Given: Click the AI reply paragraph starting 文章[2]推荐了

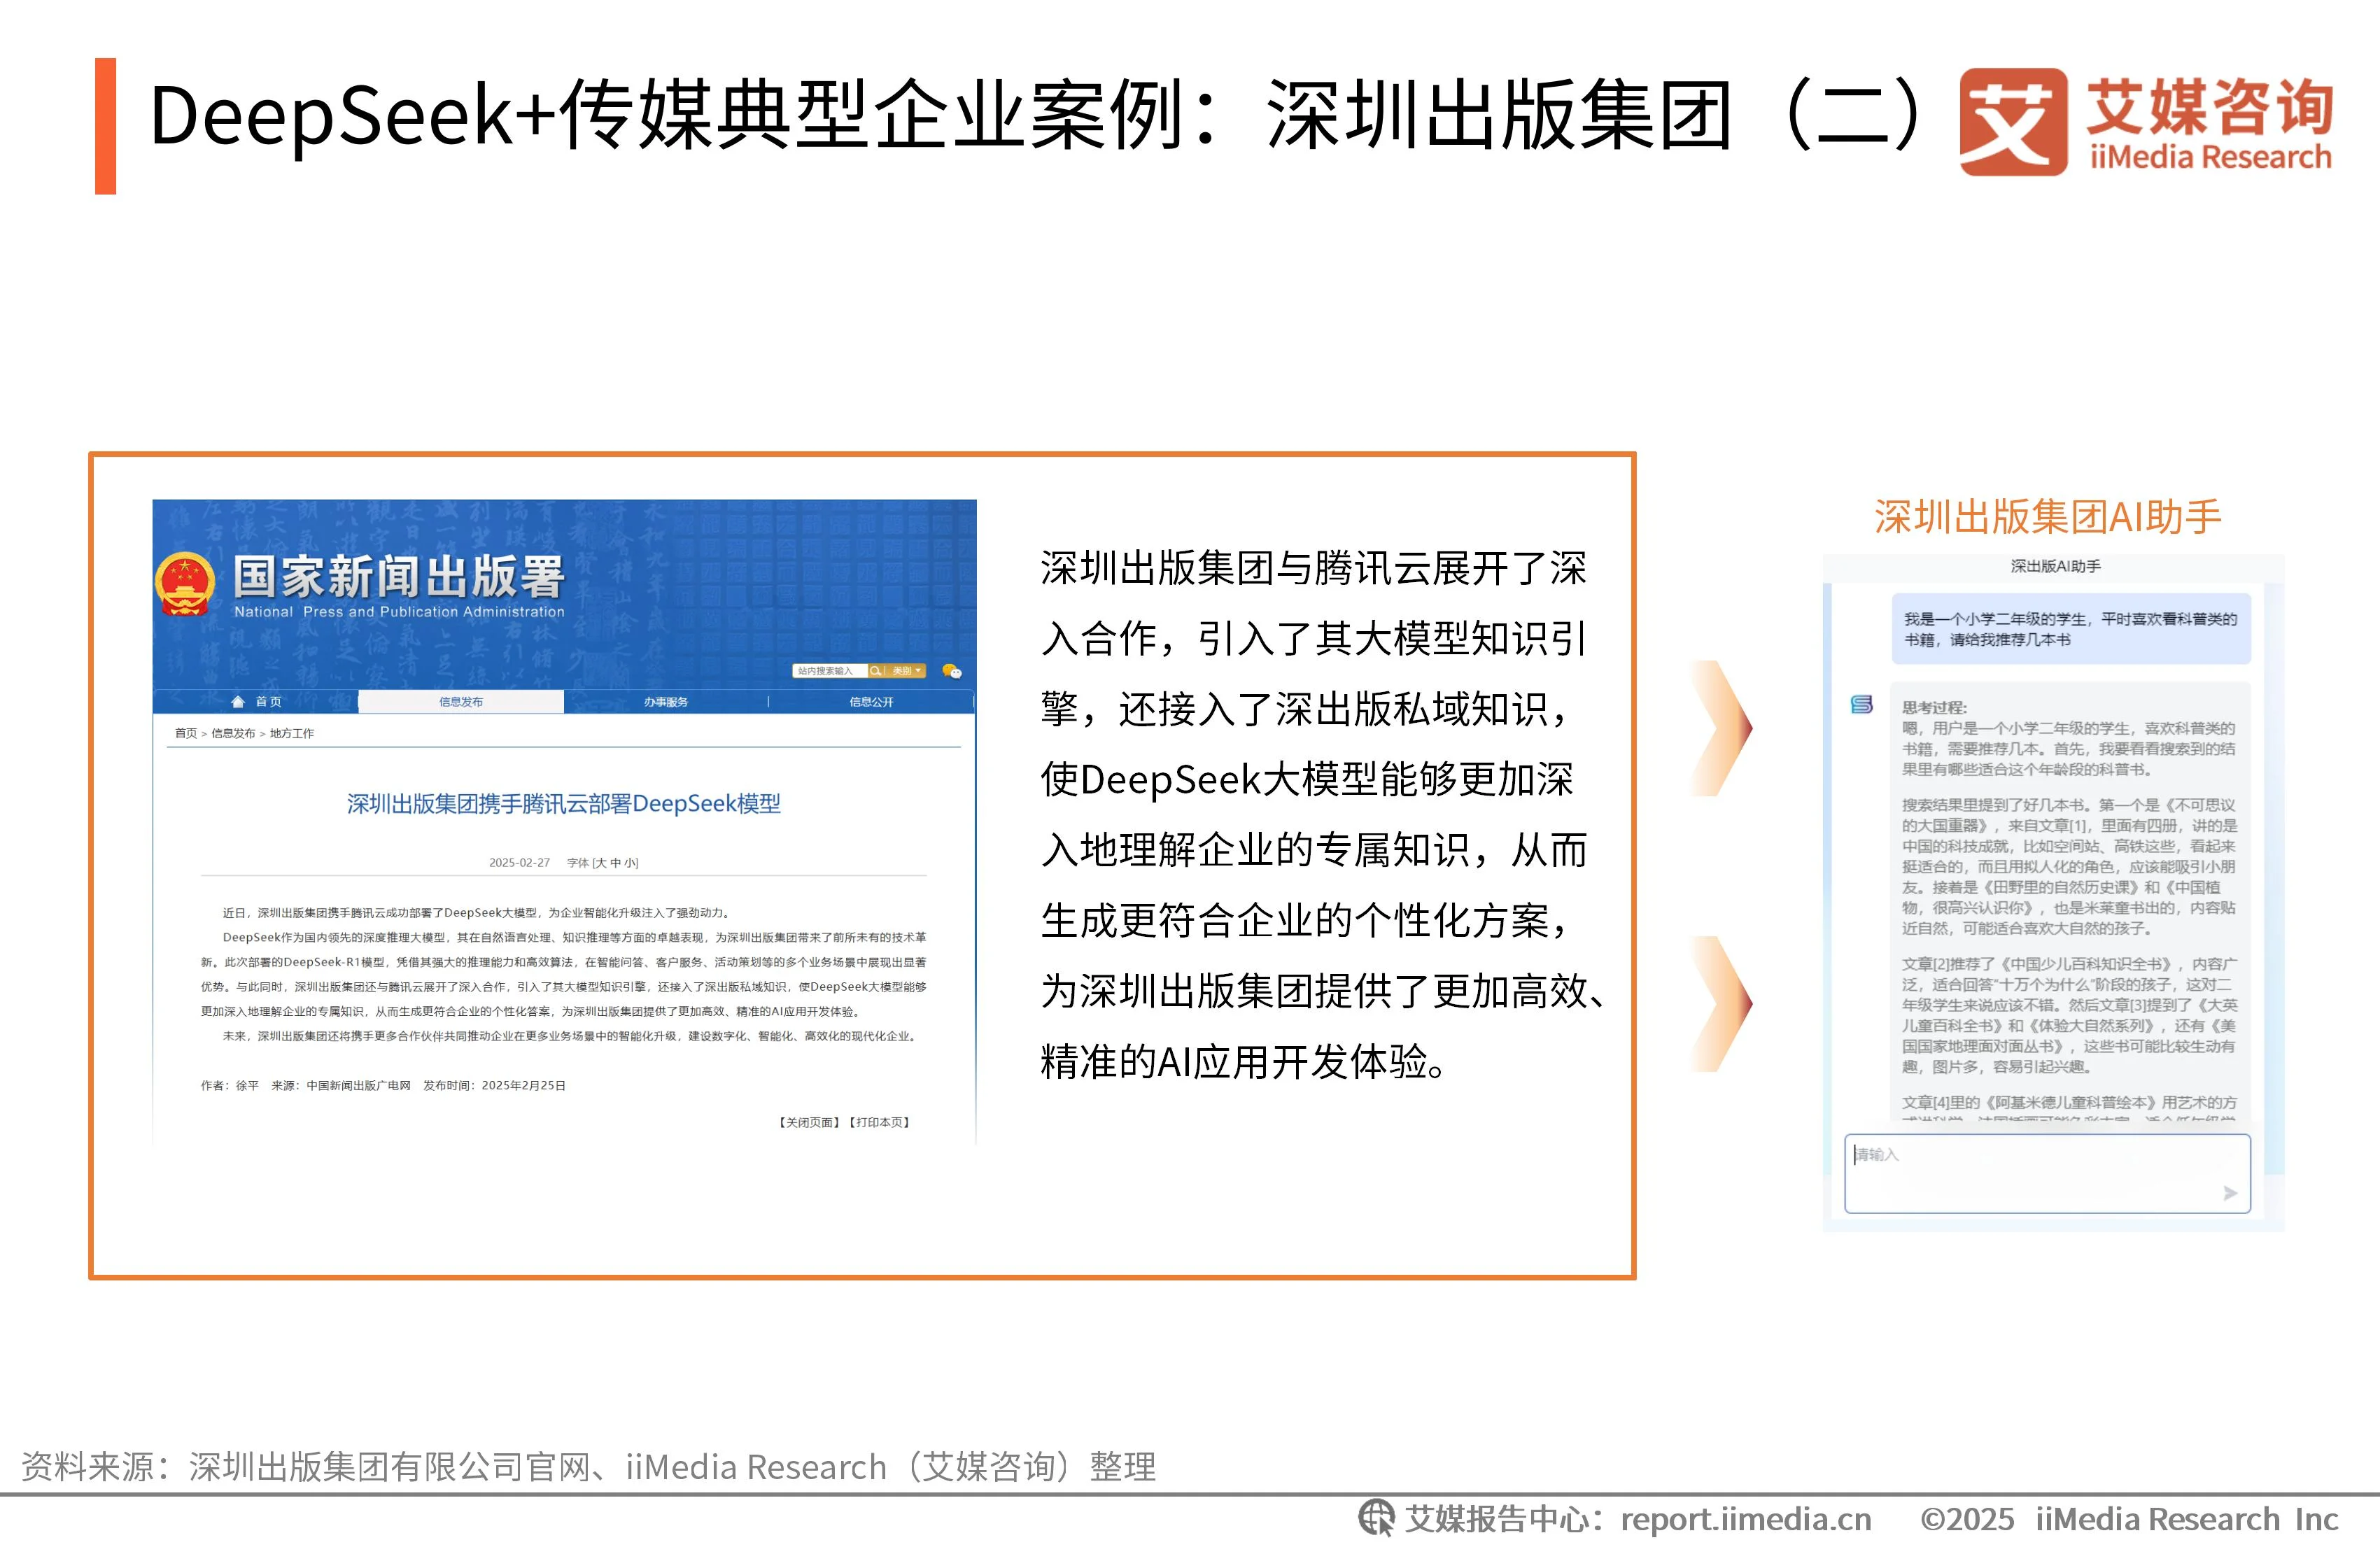Looking at the screenshot, I should [2069, 1015].
